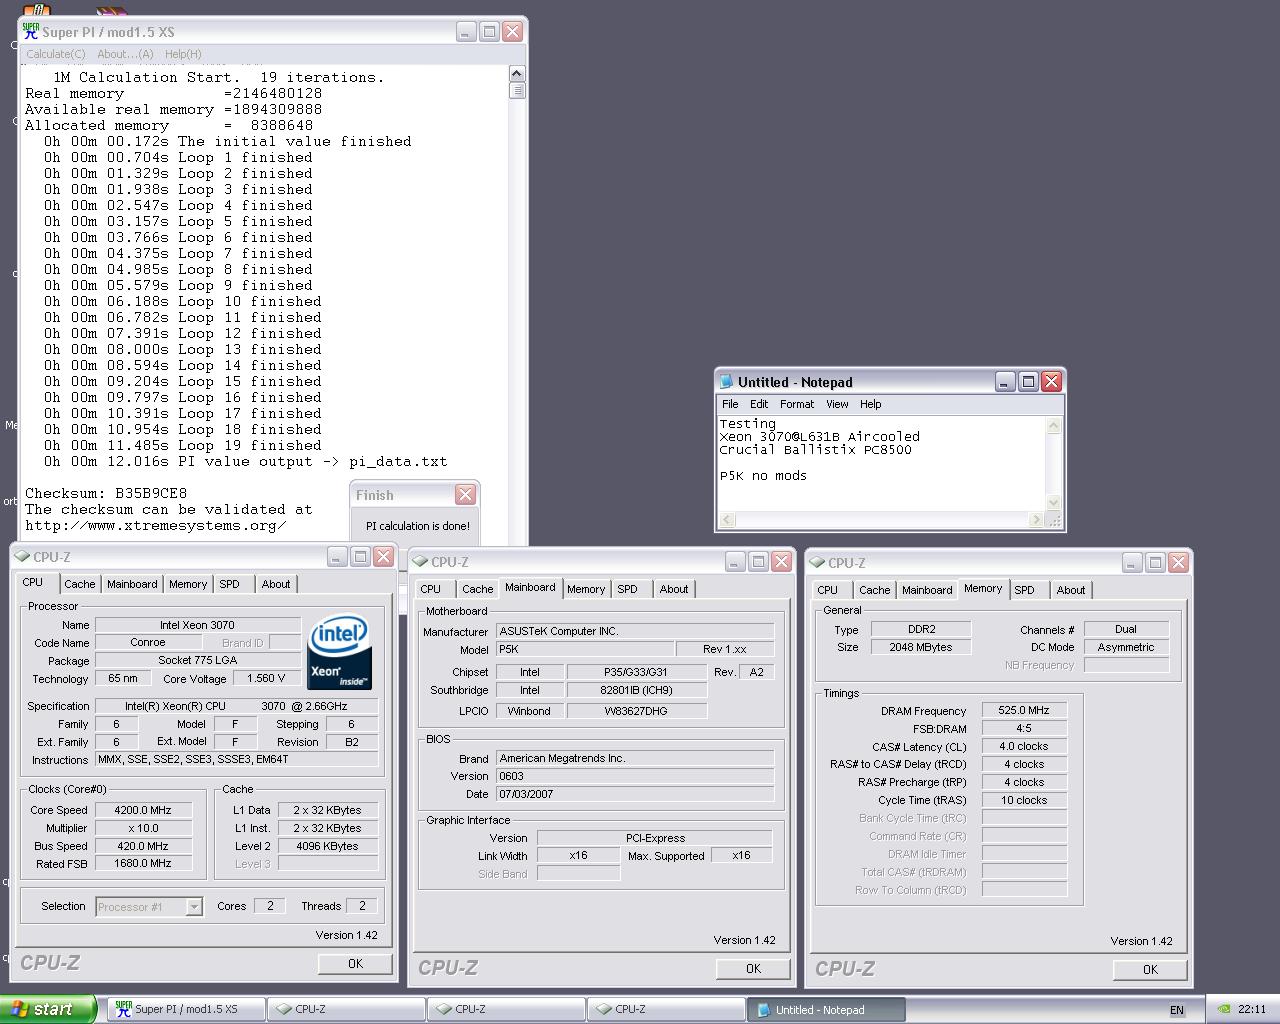
Task: Open Notepad View menu
Action: (x=837, y=404)
